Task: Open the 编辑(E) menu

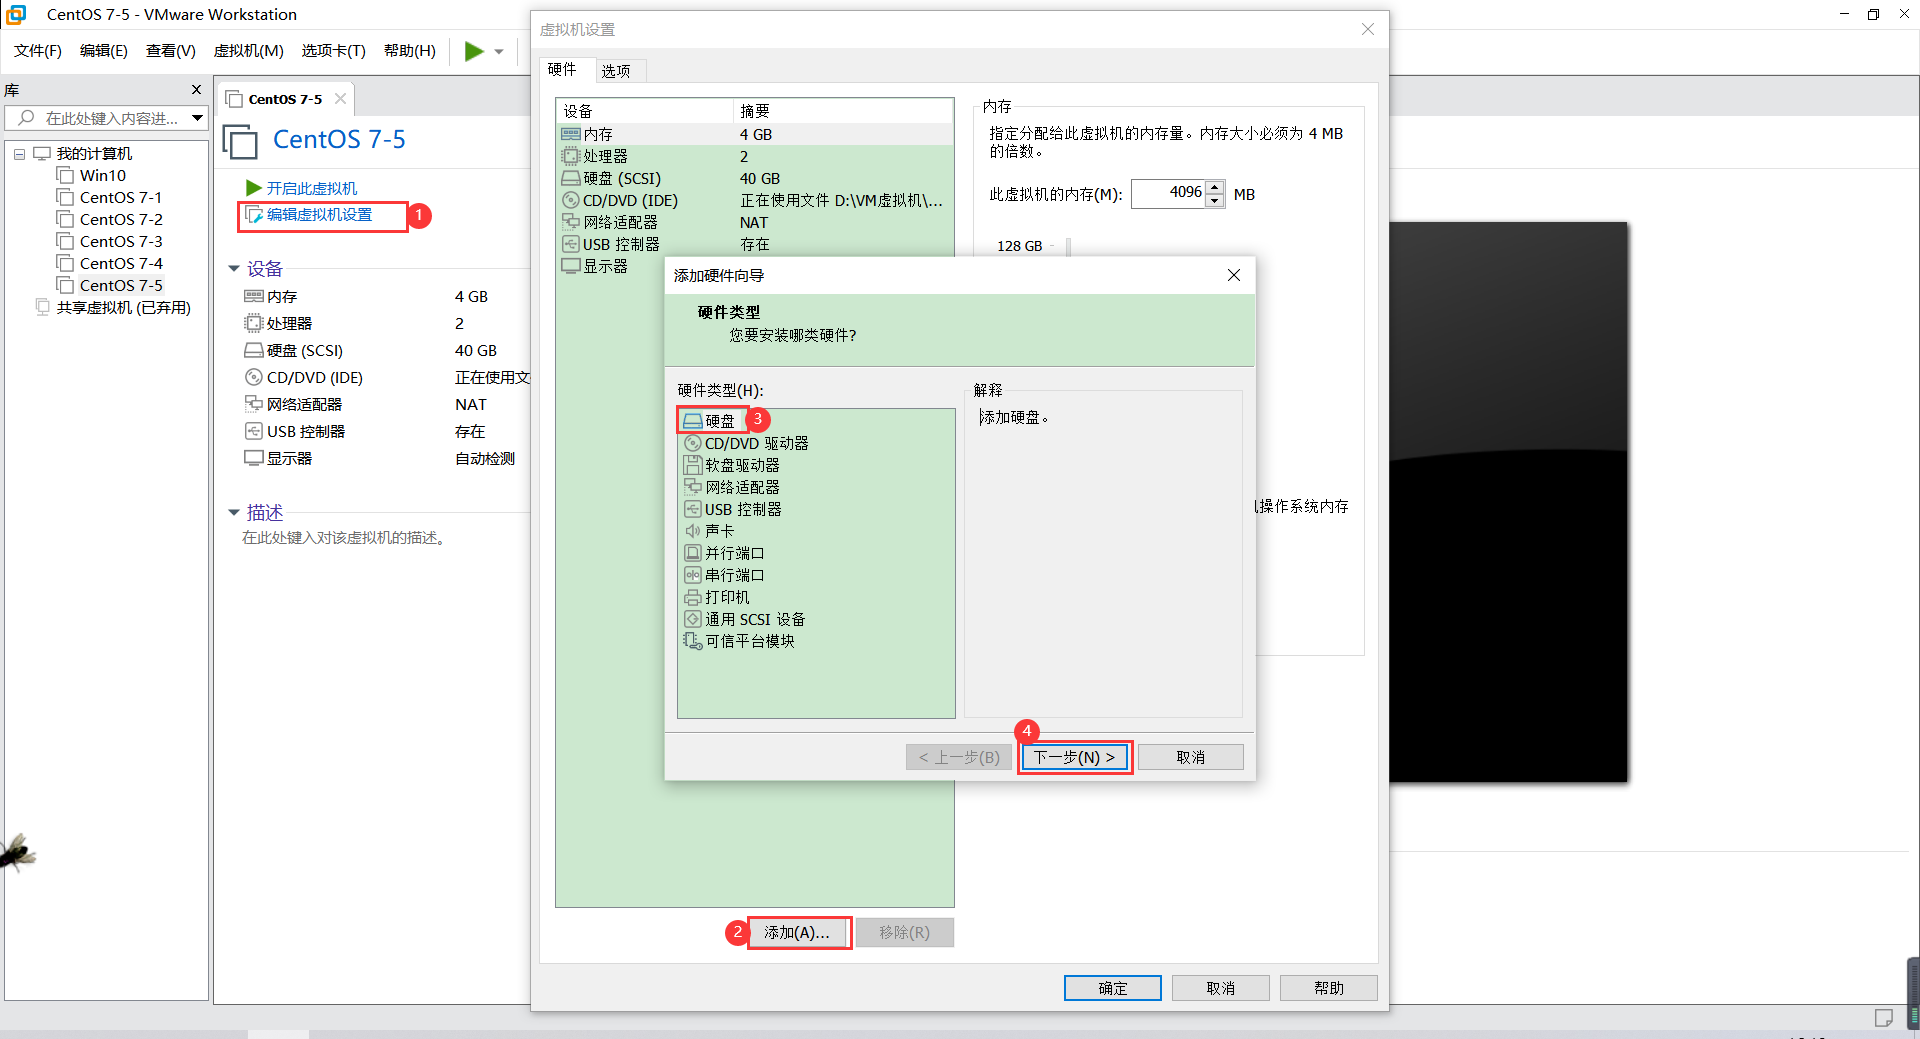Action: coord(104,51)
